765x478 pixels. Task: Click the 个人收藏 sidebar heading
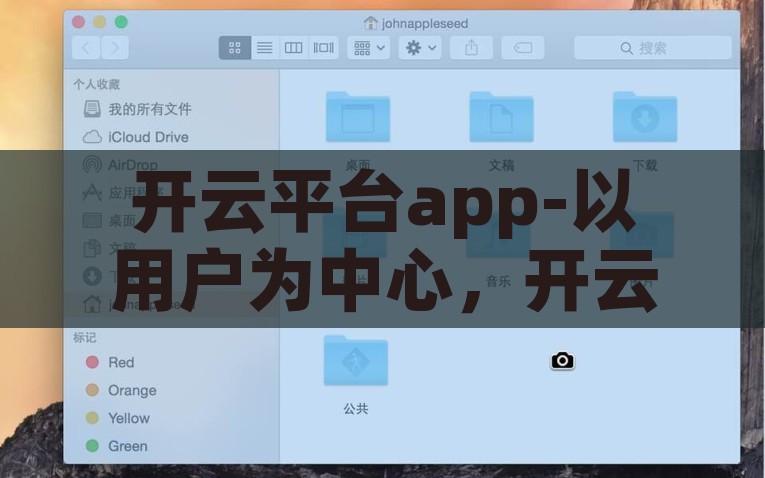97,84
